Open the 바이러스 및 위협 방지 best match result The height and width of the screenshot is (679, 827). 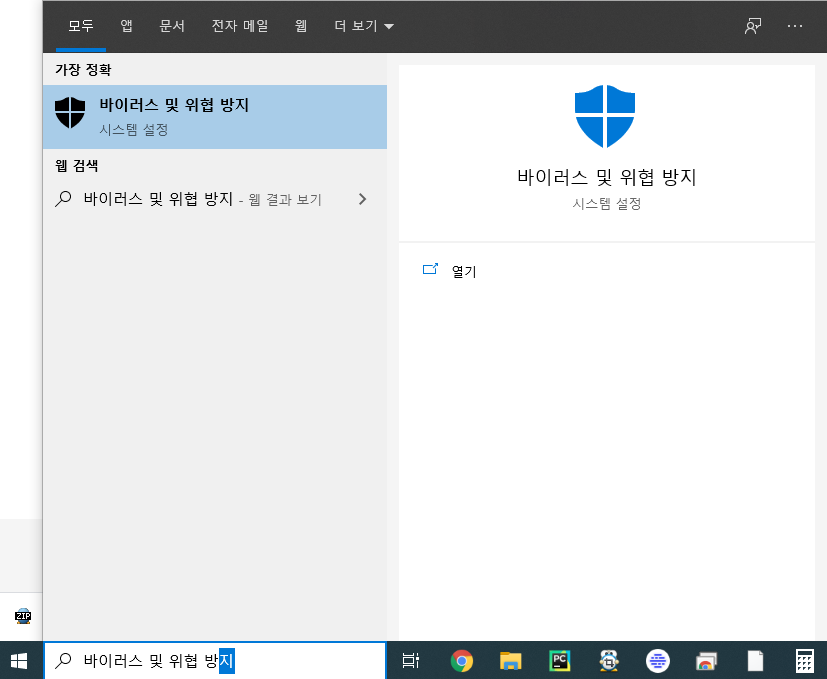click(x=215, y=117)
